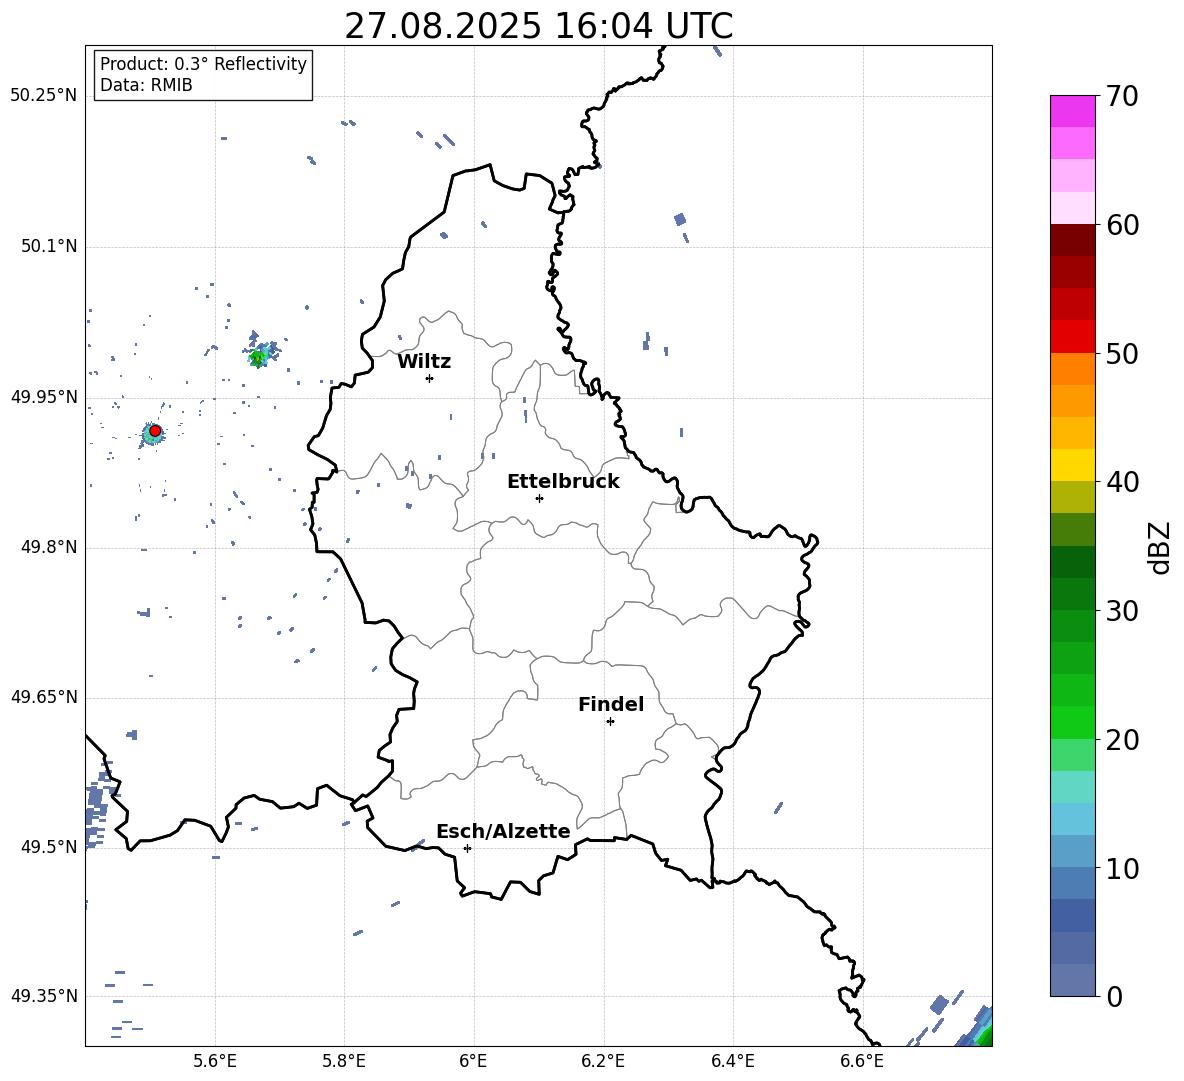Click the 49.35°N latitude label

click(x=44, y=996)
